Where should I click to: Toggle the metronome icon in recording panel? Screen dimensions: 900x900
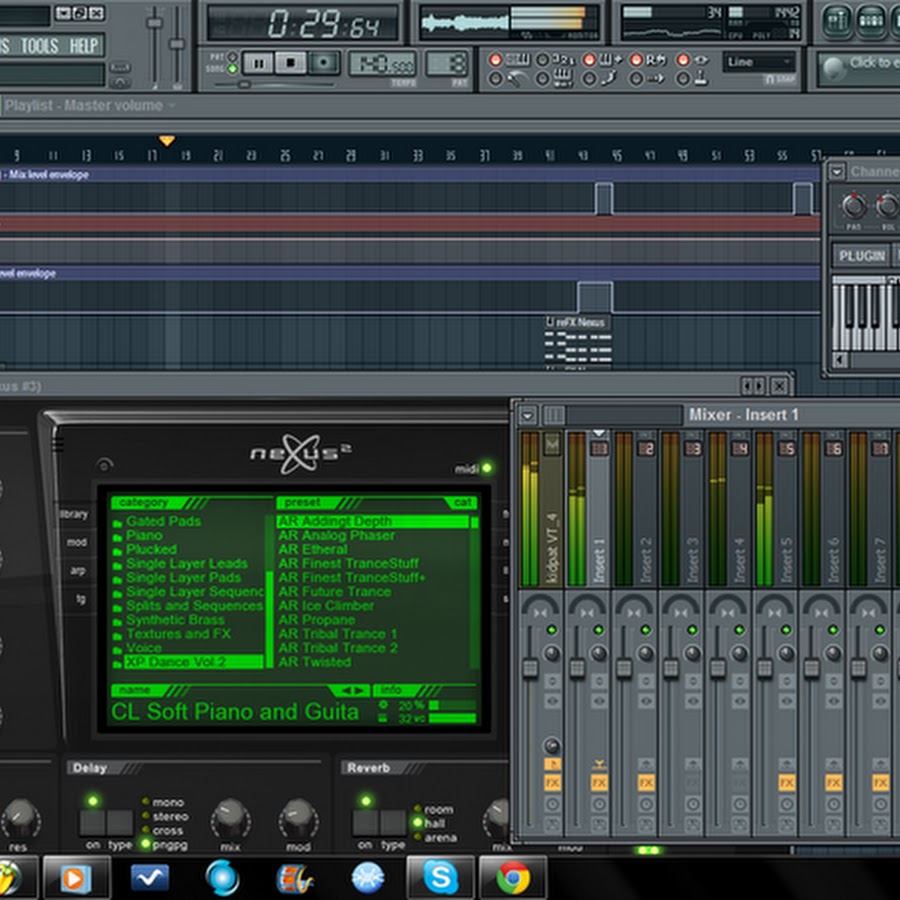[517, 79]
